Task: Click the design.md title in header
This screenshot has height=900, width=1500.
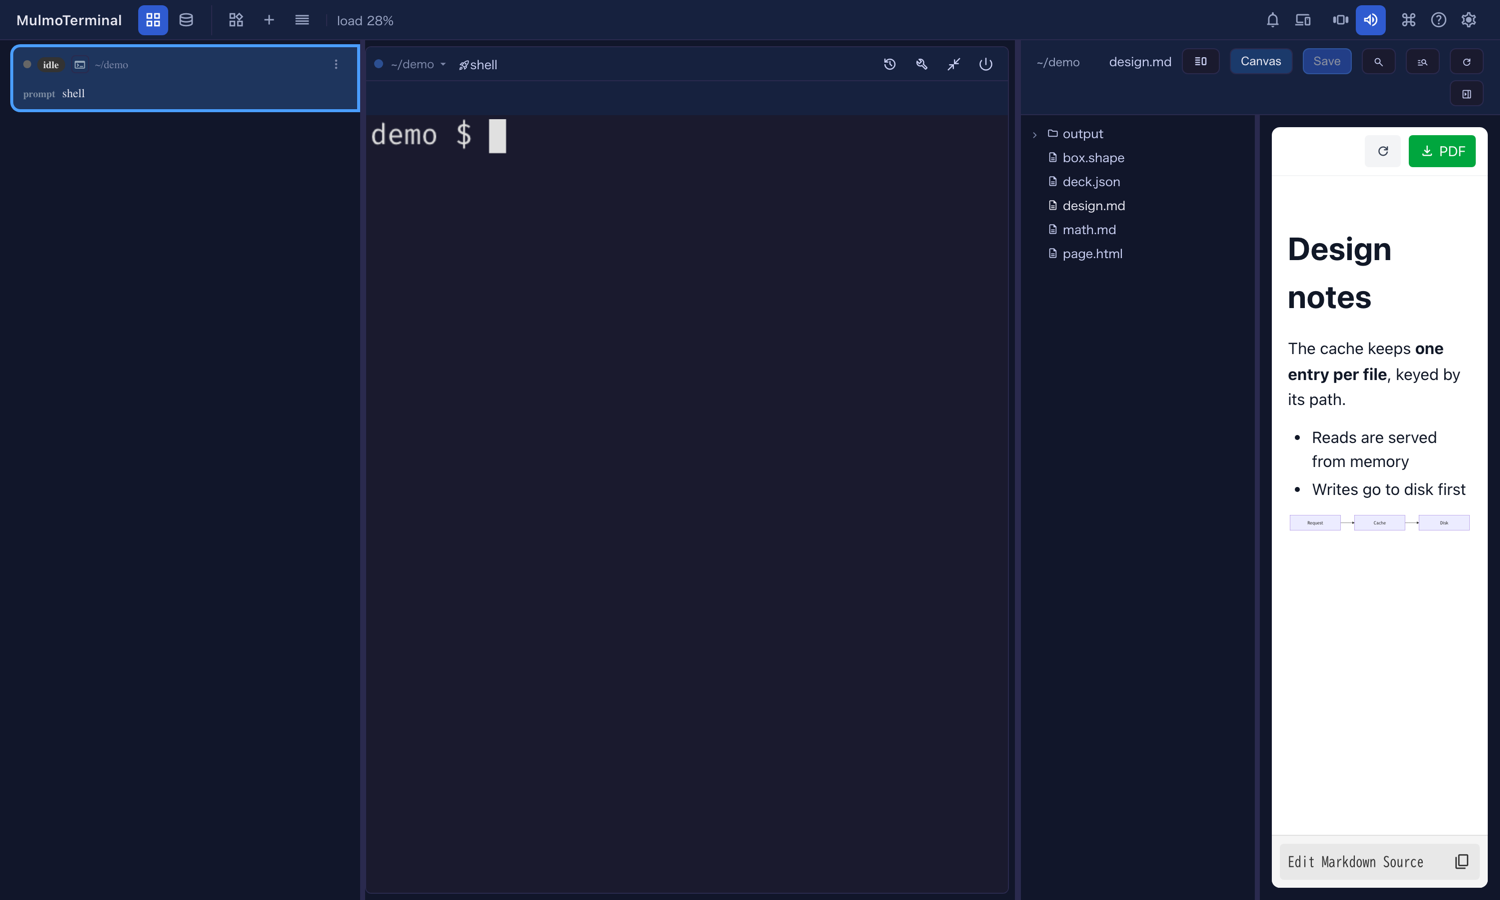Action: pyautogui.click(x=1140, y=62)
